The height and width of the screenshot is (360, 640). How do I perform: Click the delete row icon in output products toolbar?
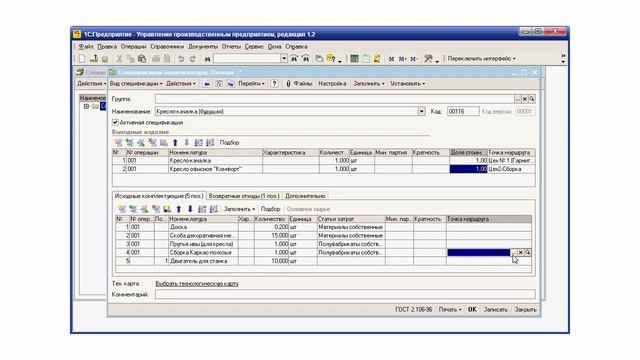click(152, 142)
